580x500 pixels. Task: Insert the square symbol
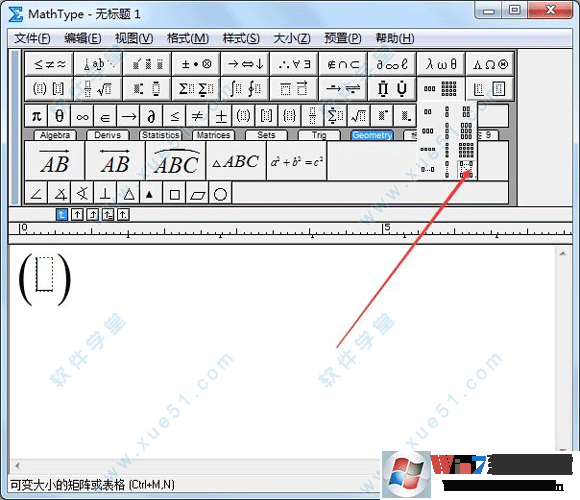pos(174,193)
